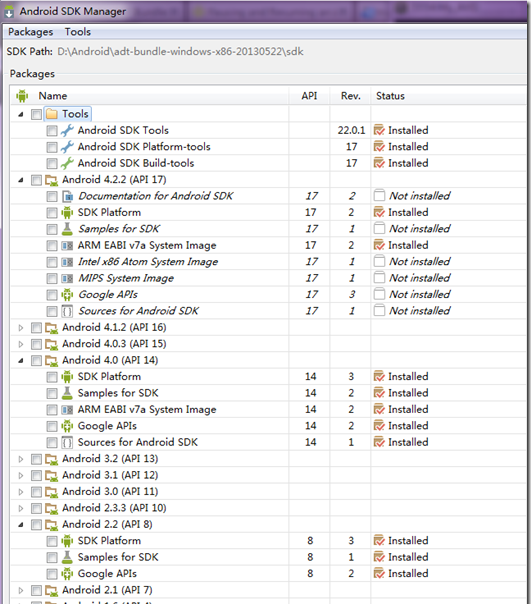Expand the Android 4.0.3 (API 15) group
The image size is (531, 604).
pyautogui.click(x=21, y=344)
